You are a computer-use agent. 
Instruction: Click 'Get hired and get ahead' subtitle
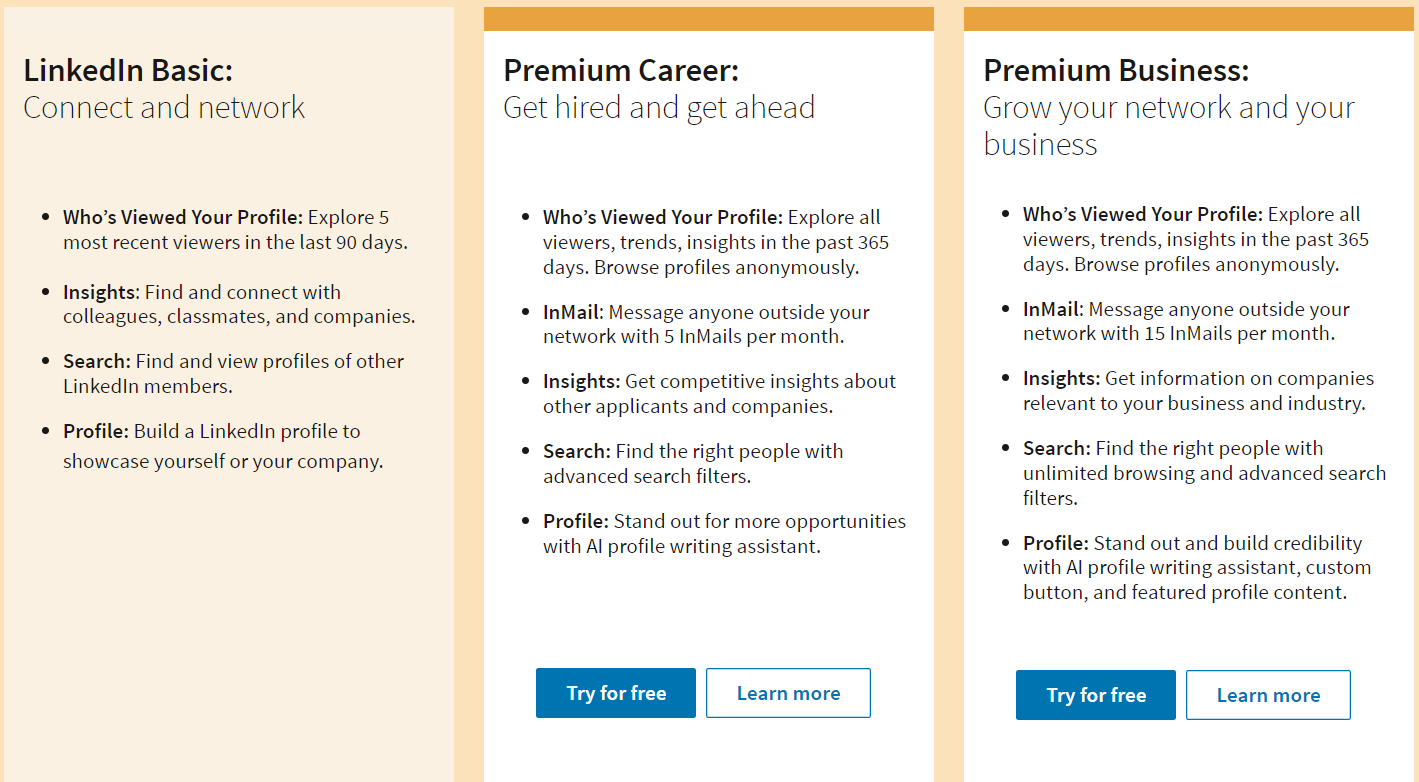coord(658,108)
